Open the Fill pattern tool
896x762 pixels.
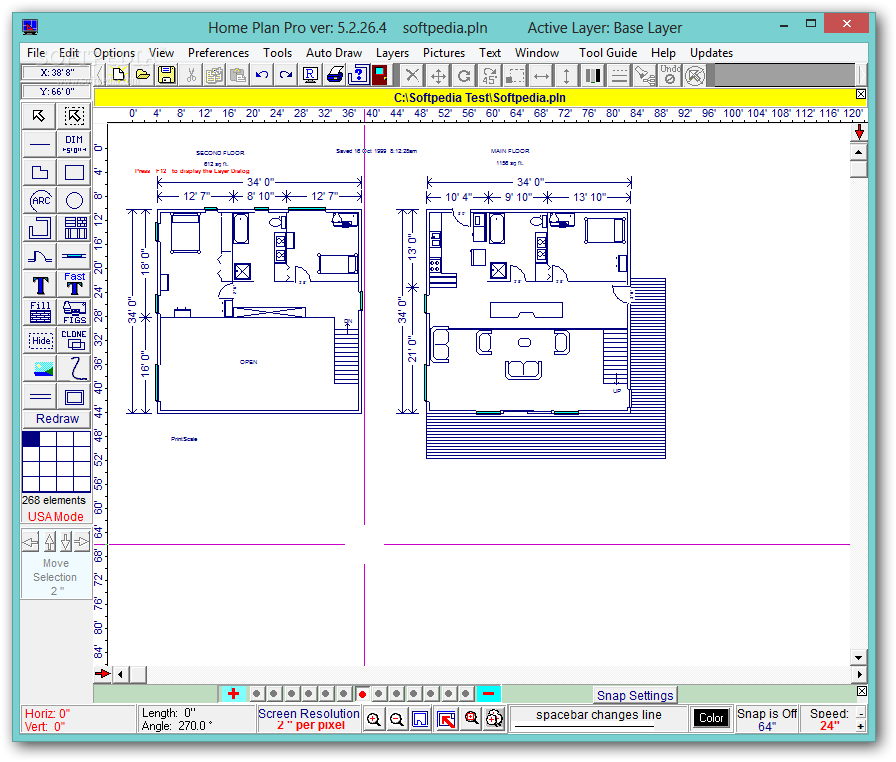pyautogui.click(x=39, y=312)
